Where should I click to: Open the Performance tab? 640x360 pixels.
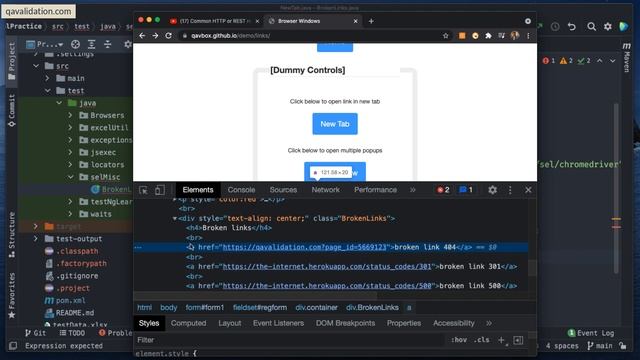pyautogui.click(x=376, y=190)
